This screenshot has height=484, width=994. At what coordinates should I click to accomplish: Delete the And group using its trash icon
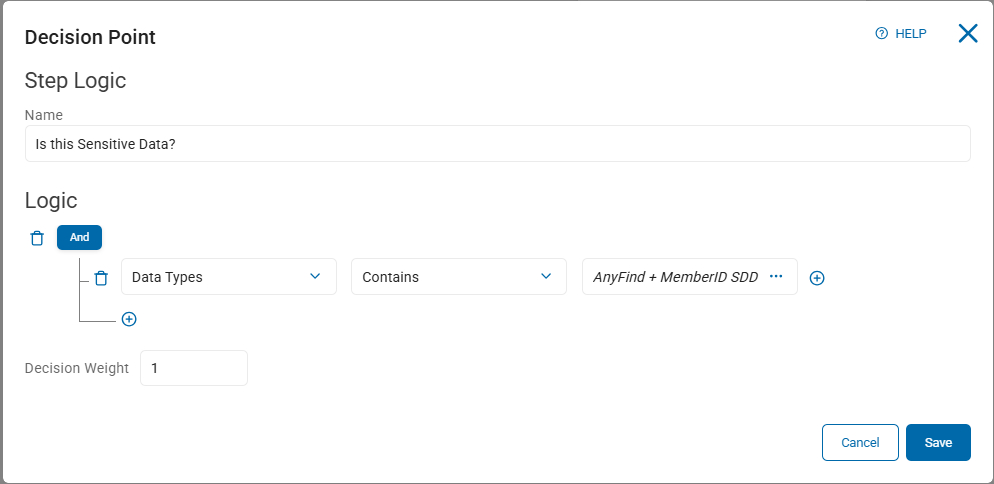pos(37,238)
